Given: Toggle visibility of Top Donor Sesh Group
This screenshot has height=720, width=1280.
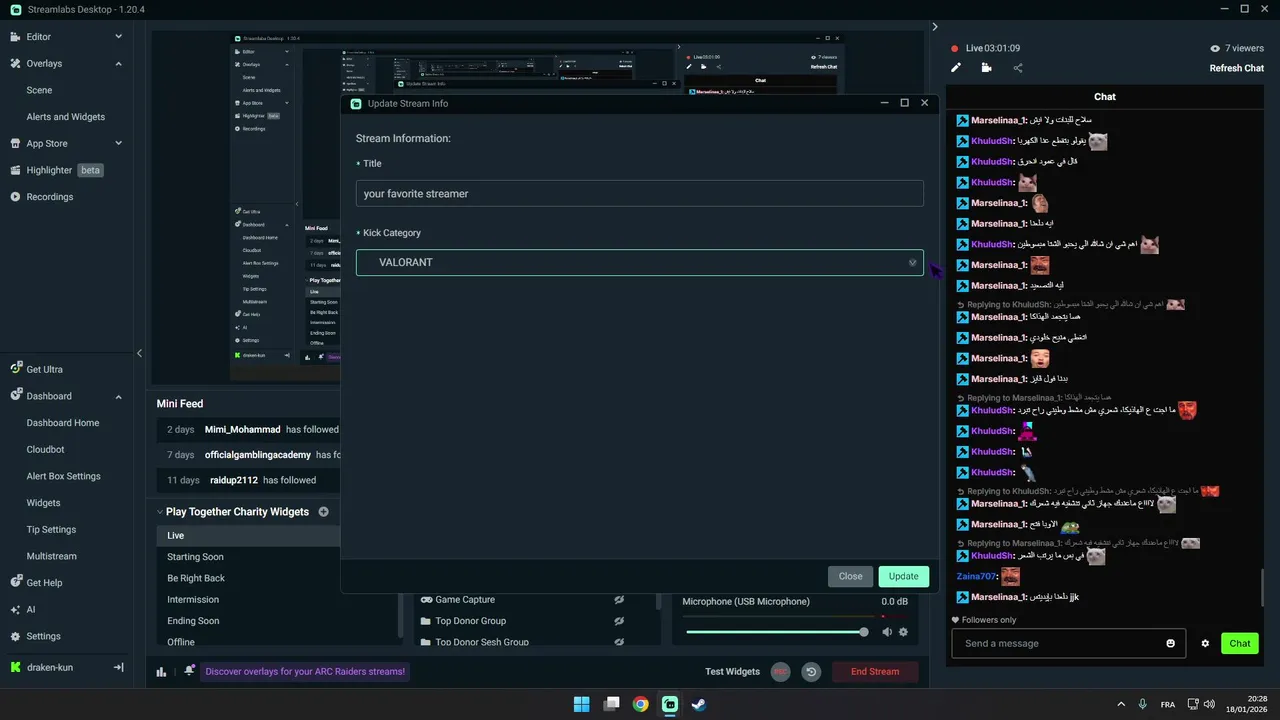Looking at the screenshot, I should [619, 642].
